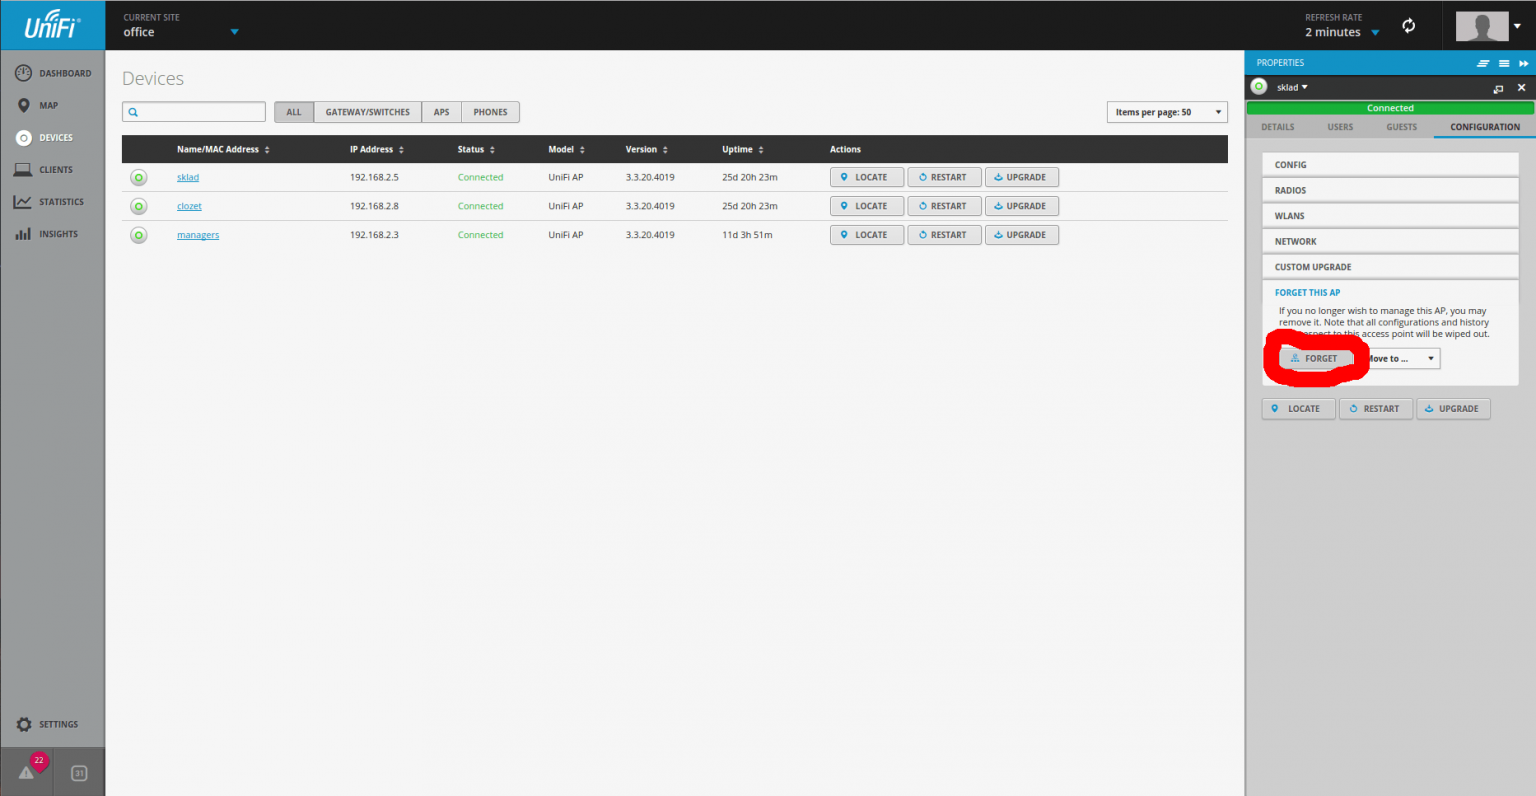Switch to the GUESTS tab

click(1402, 127)
